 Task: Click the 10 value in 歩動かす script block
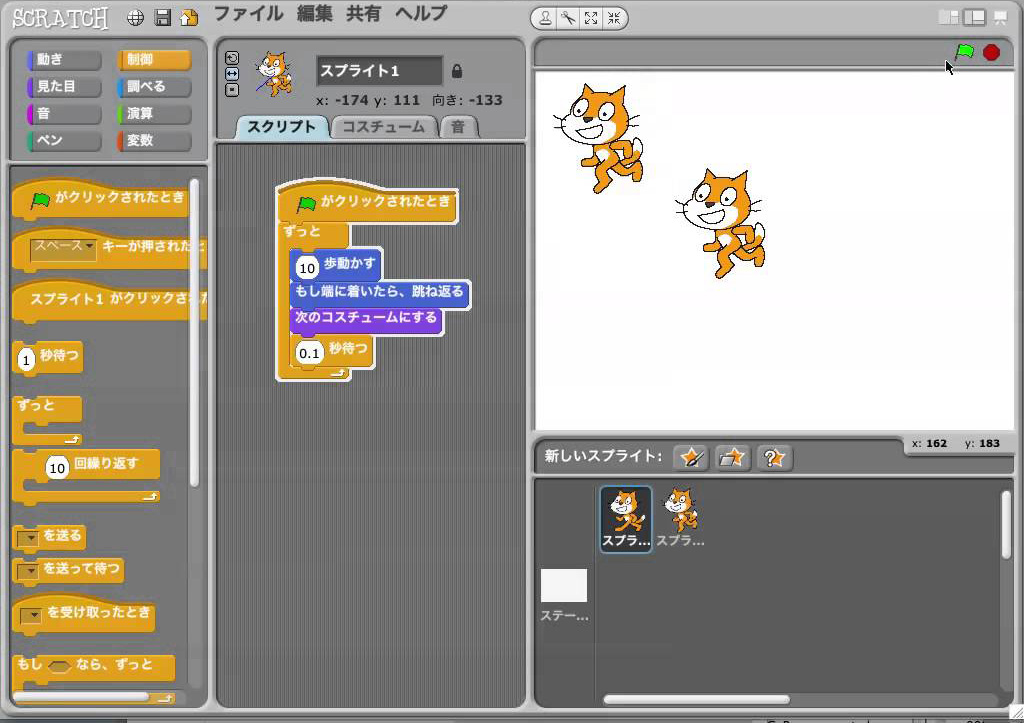tap(307, 268)
